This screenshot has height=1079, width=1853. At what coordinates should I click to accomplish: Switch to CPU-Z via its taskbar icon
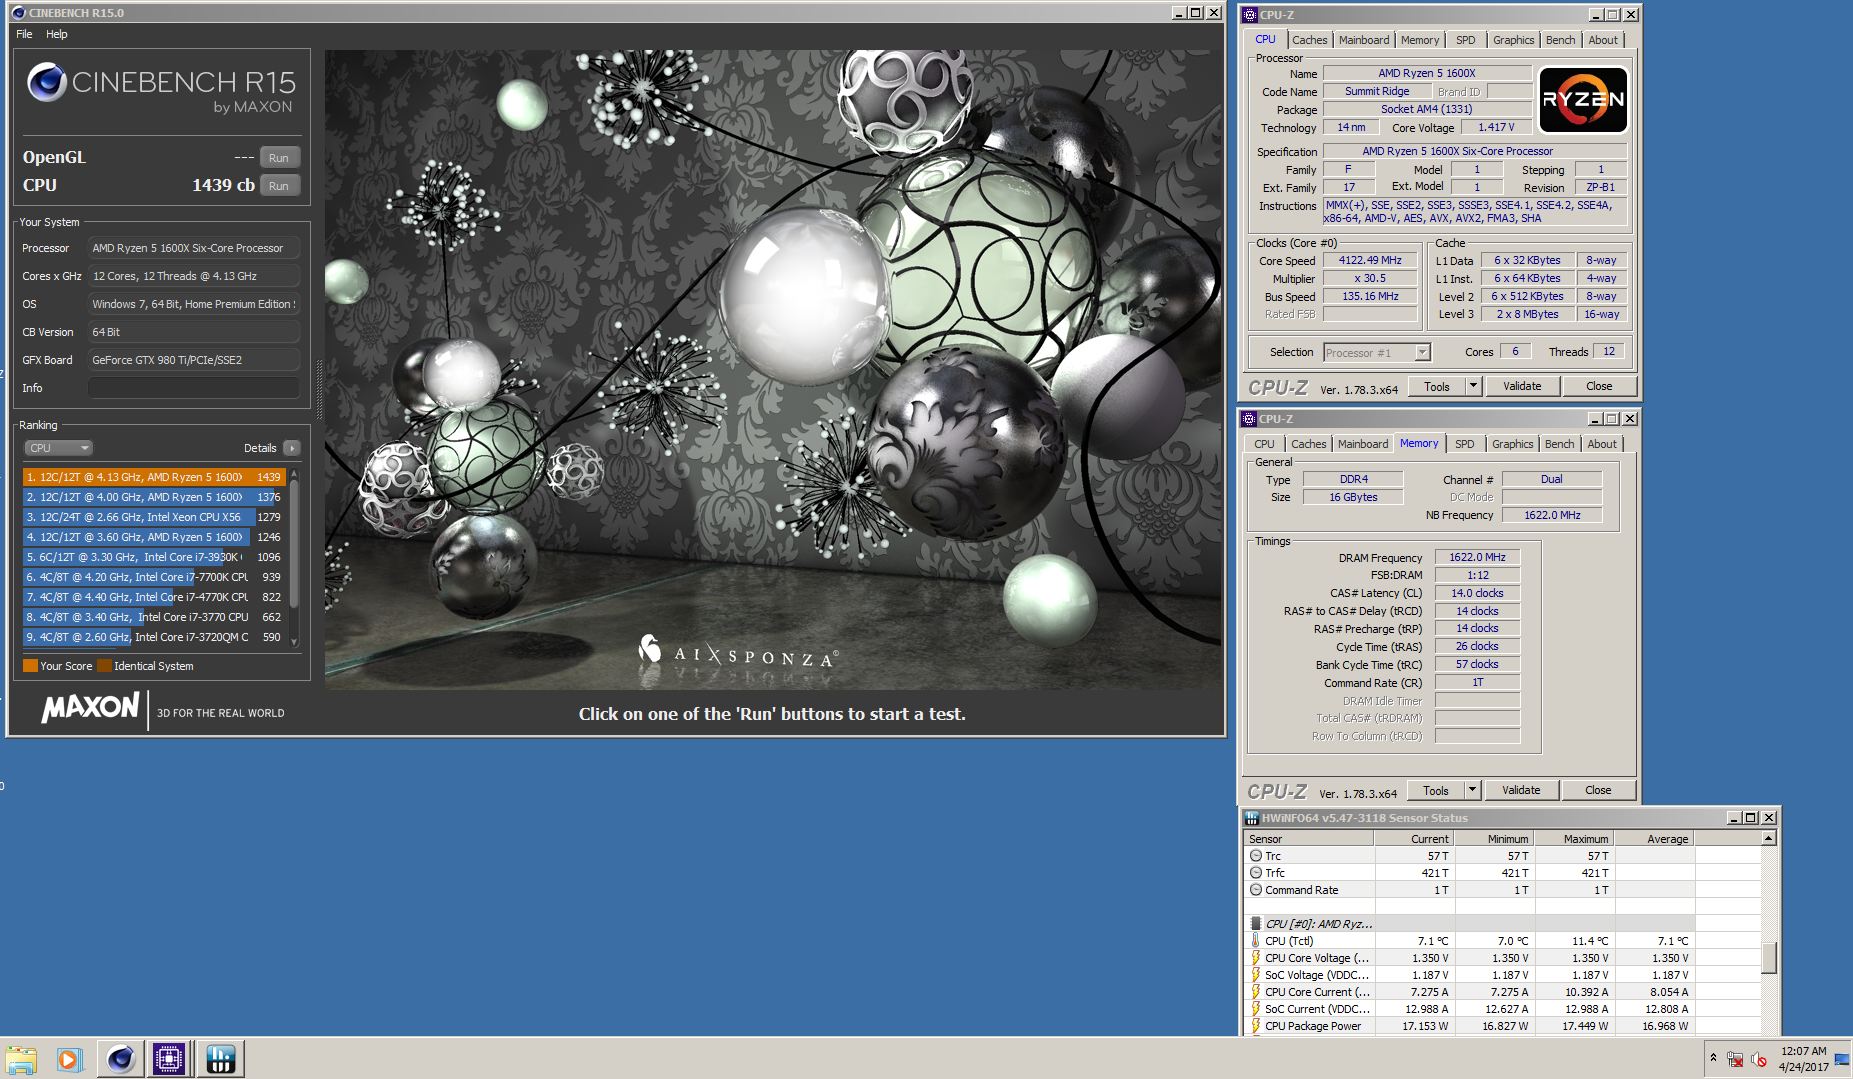pyautogui.click(x=169, y=1059)
